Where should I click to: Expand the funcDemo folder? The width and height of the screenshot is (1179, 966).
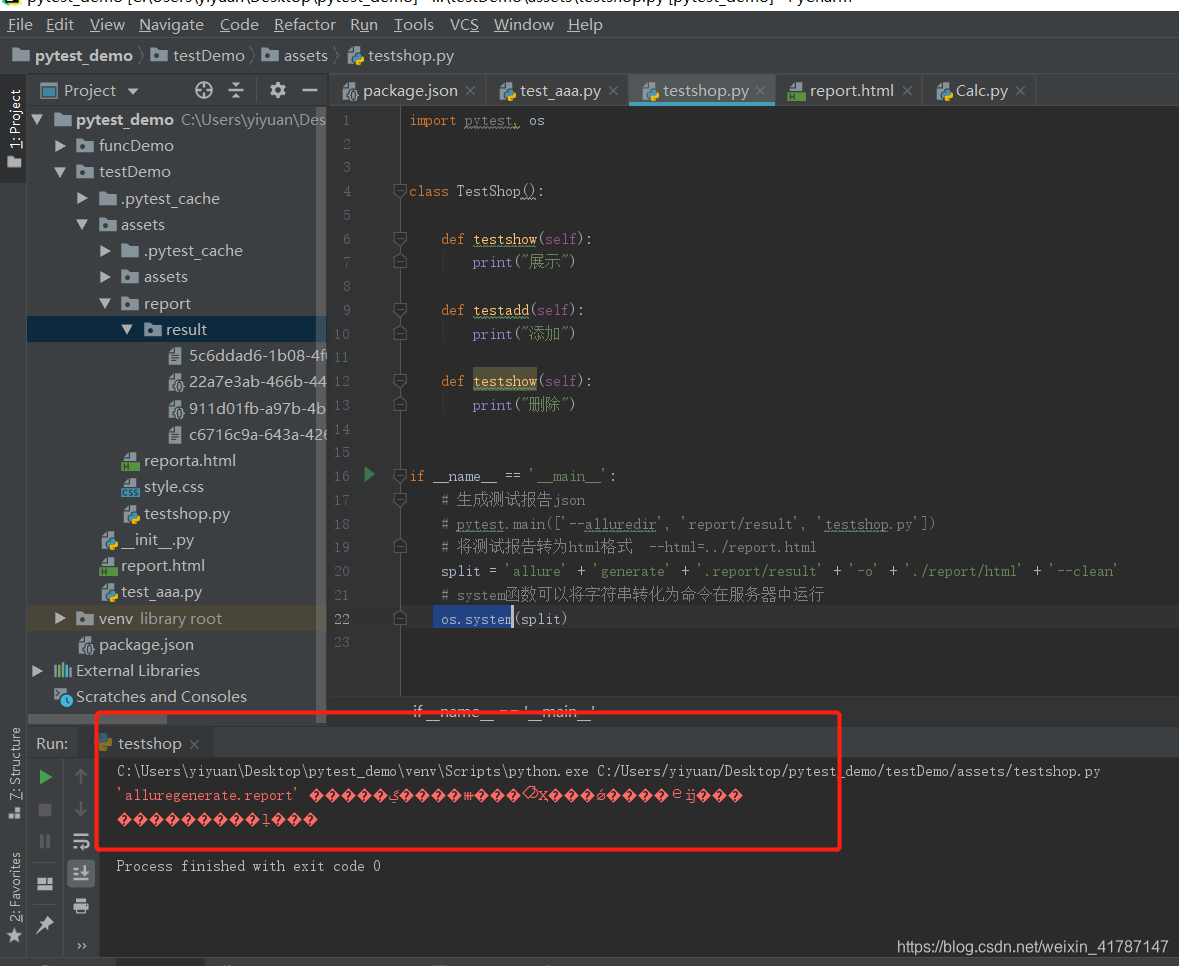[x=60, y=146]
